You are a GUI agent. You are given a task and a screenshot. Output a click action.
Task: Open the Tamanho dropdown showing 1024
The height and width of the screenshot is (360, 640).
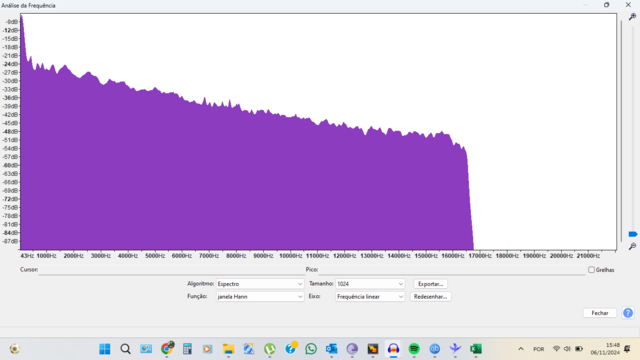pos(370,284)
